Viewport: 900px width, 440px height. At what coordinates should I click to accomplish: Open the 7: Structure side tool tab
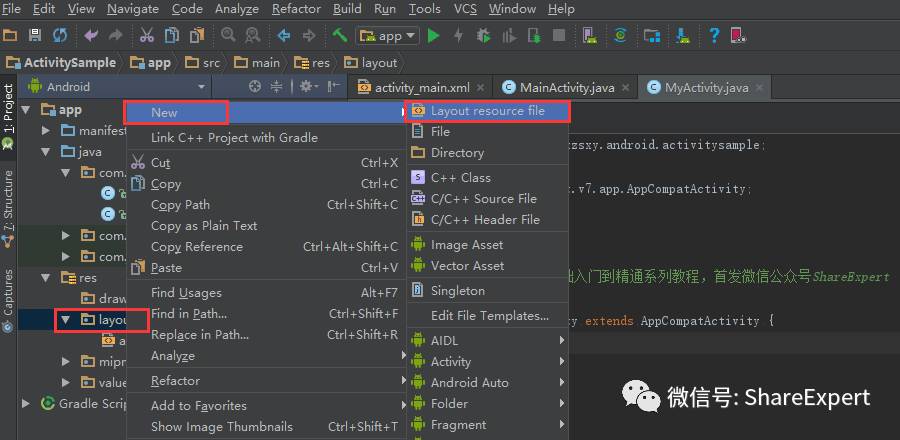(8, 209)
